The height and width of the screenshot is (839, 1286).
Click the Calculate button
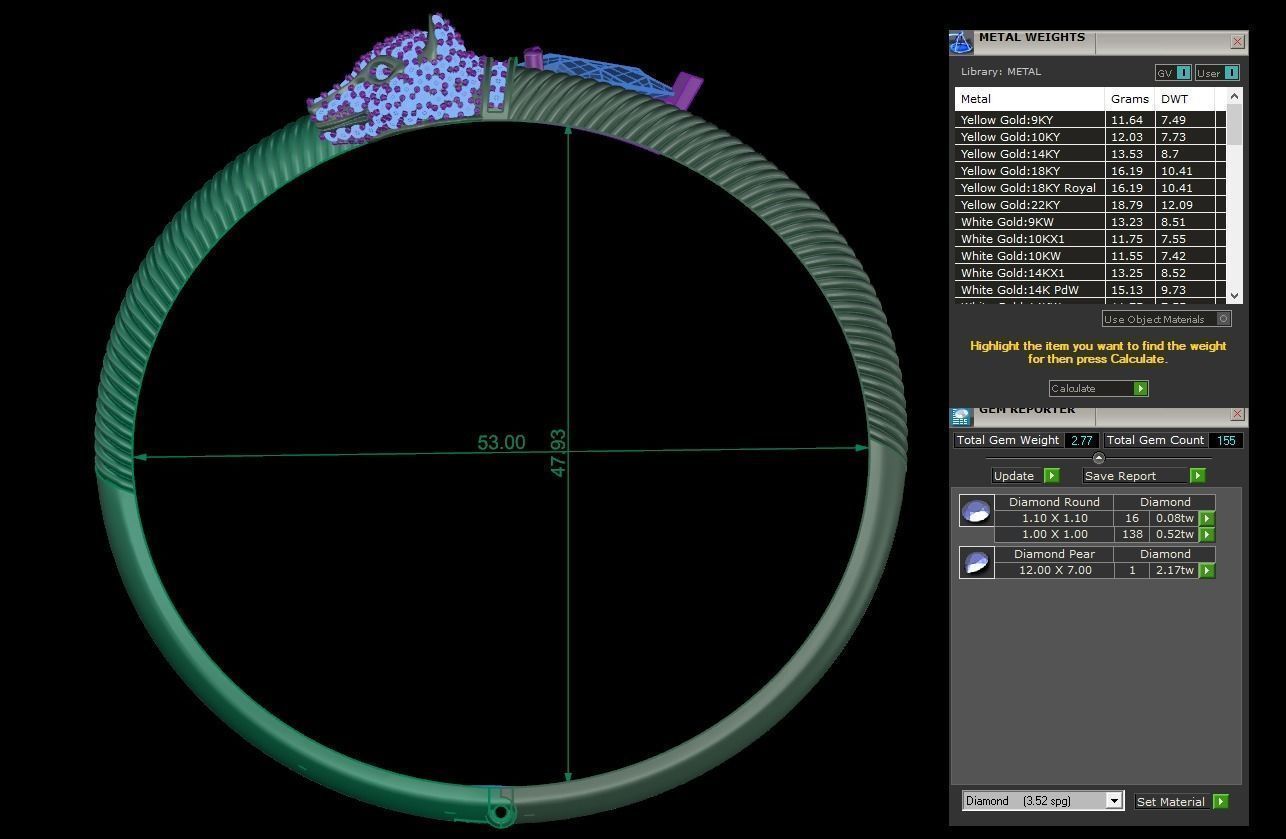pos(1098,388)
